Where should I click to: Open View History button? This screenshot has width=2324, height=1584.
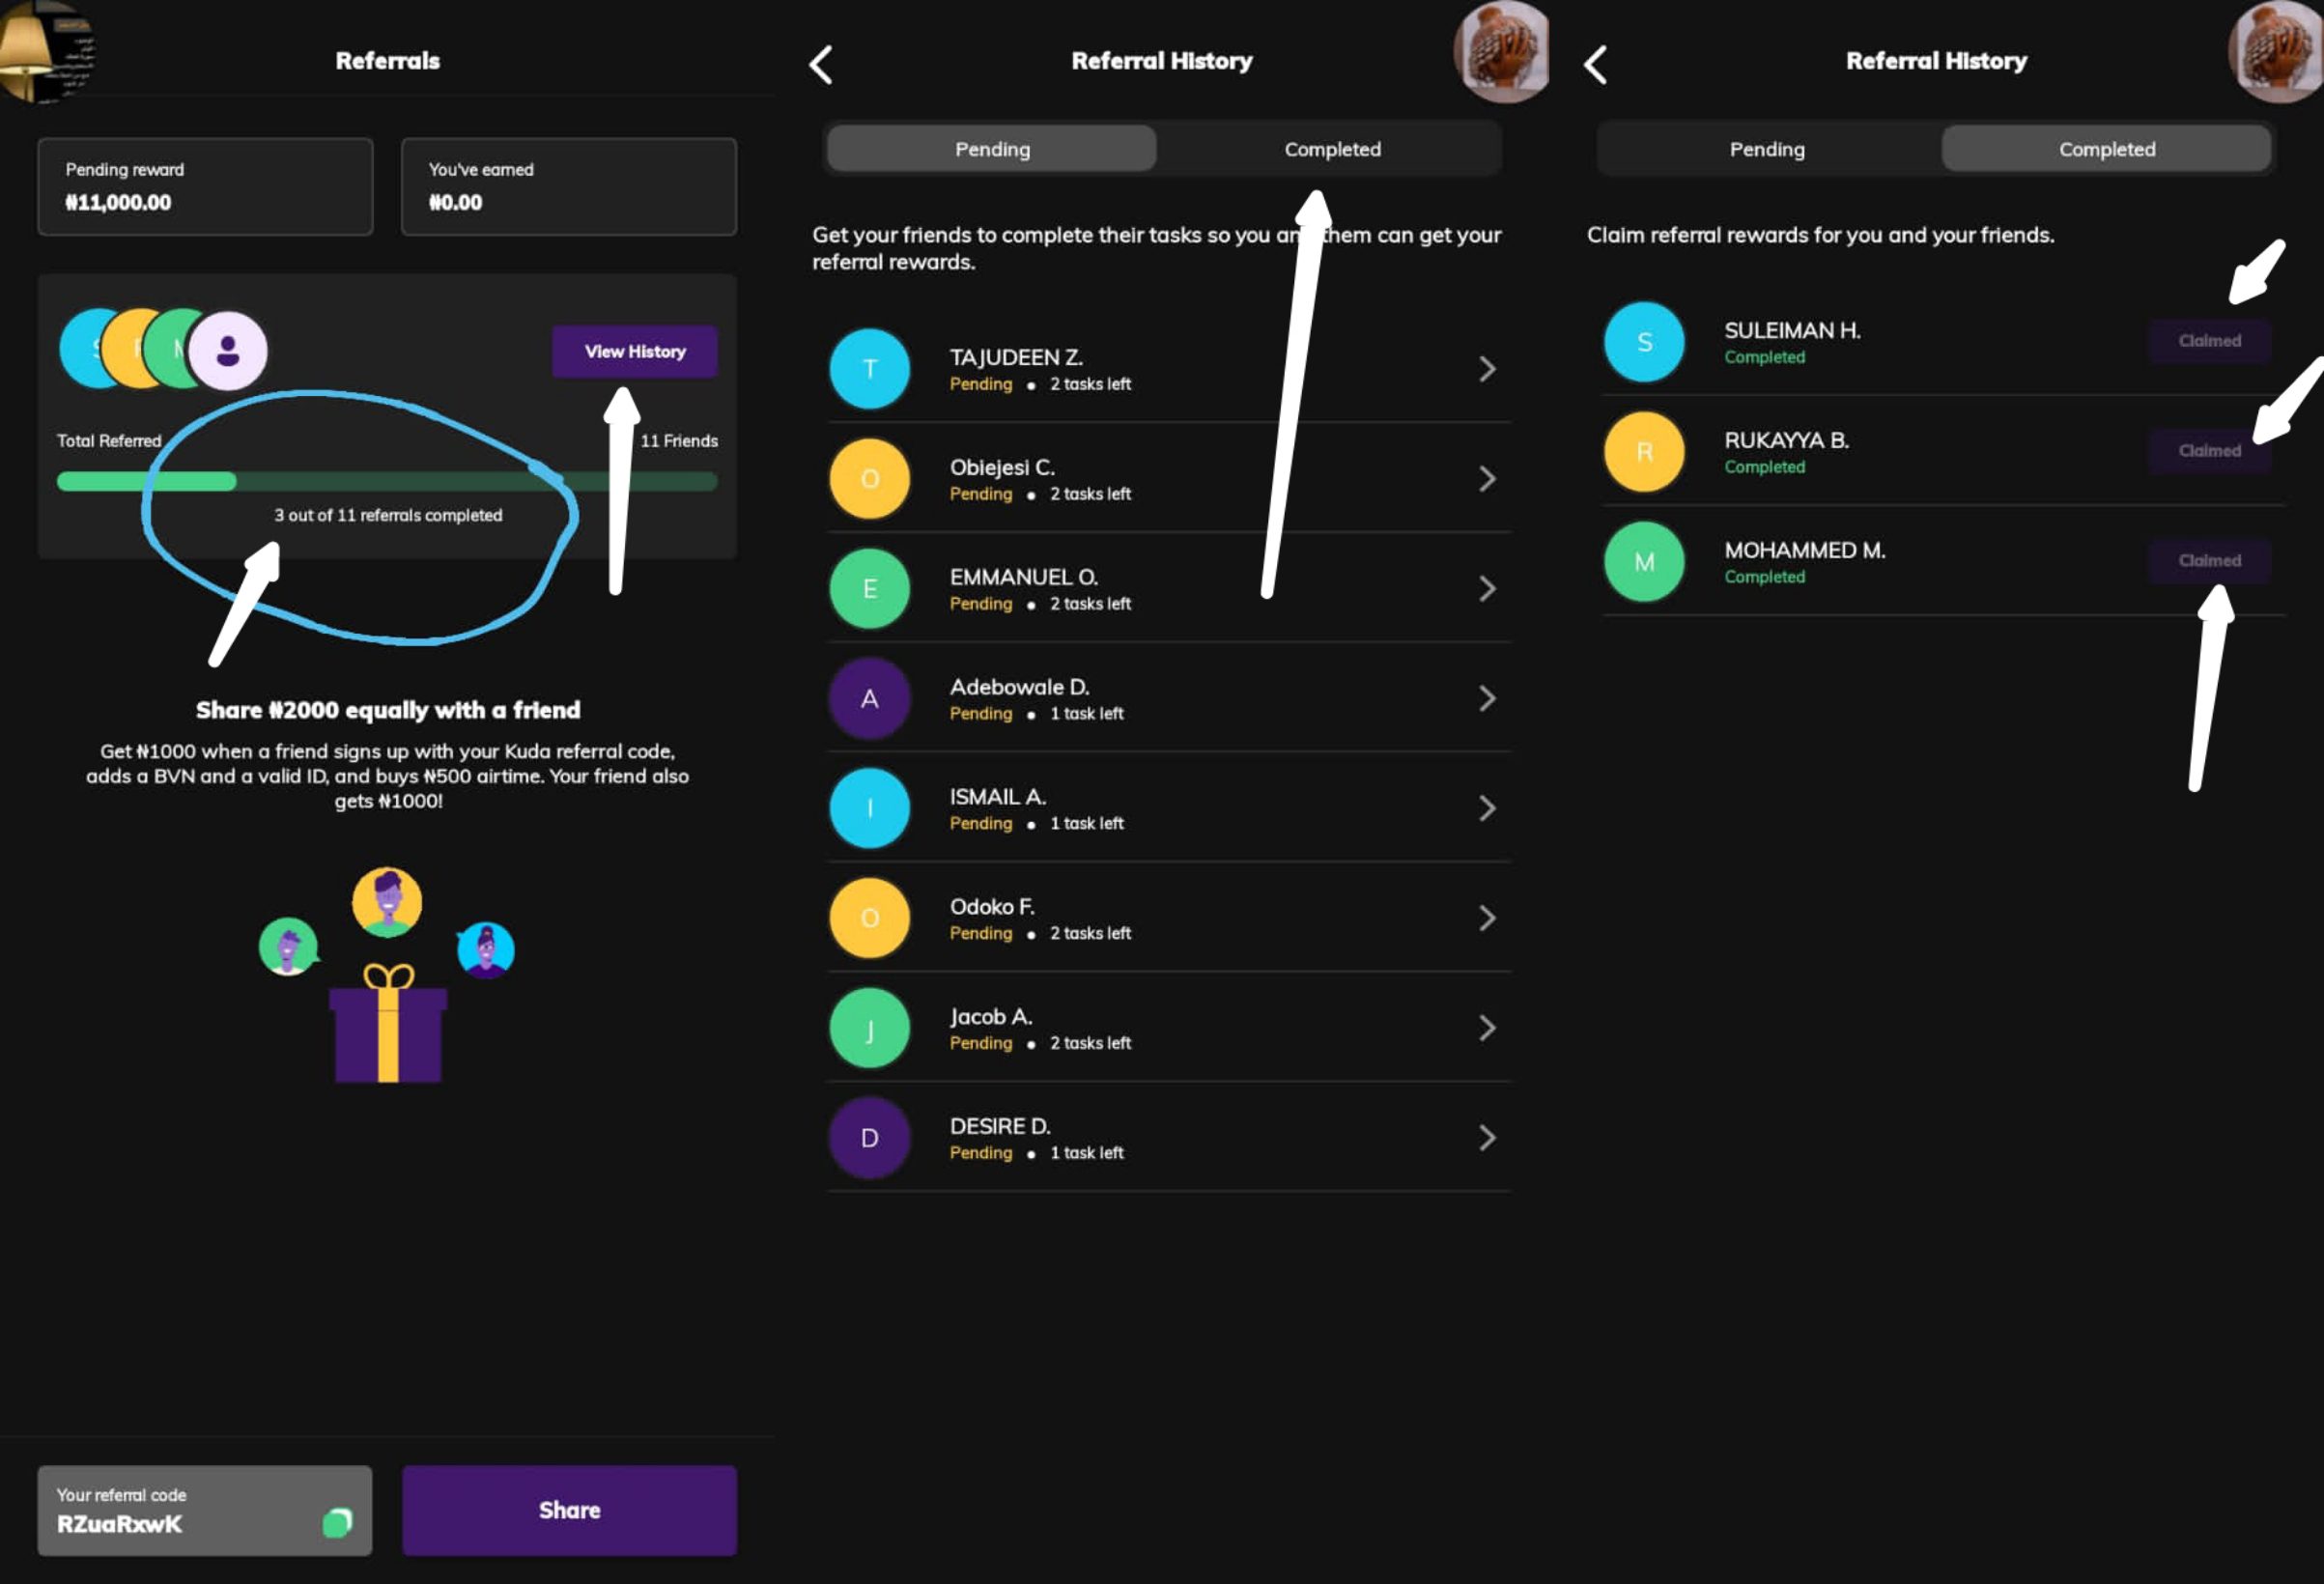tap(634, 351)
